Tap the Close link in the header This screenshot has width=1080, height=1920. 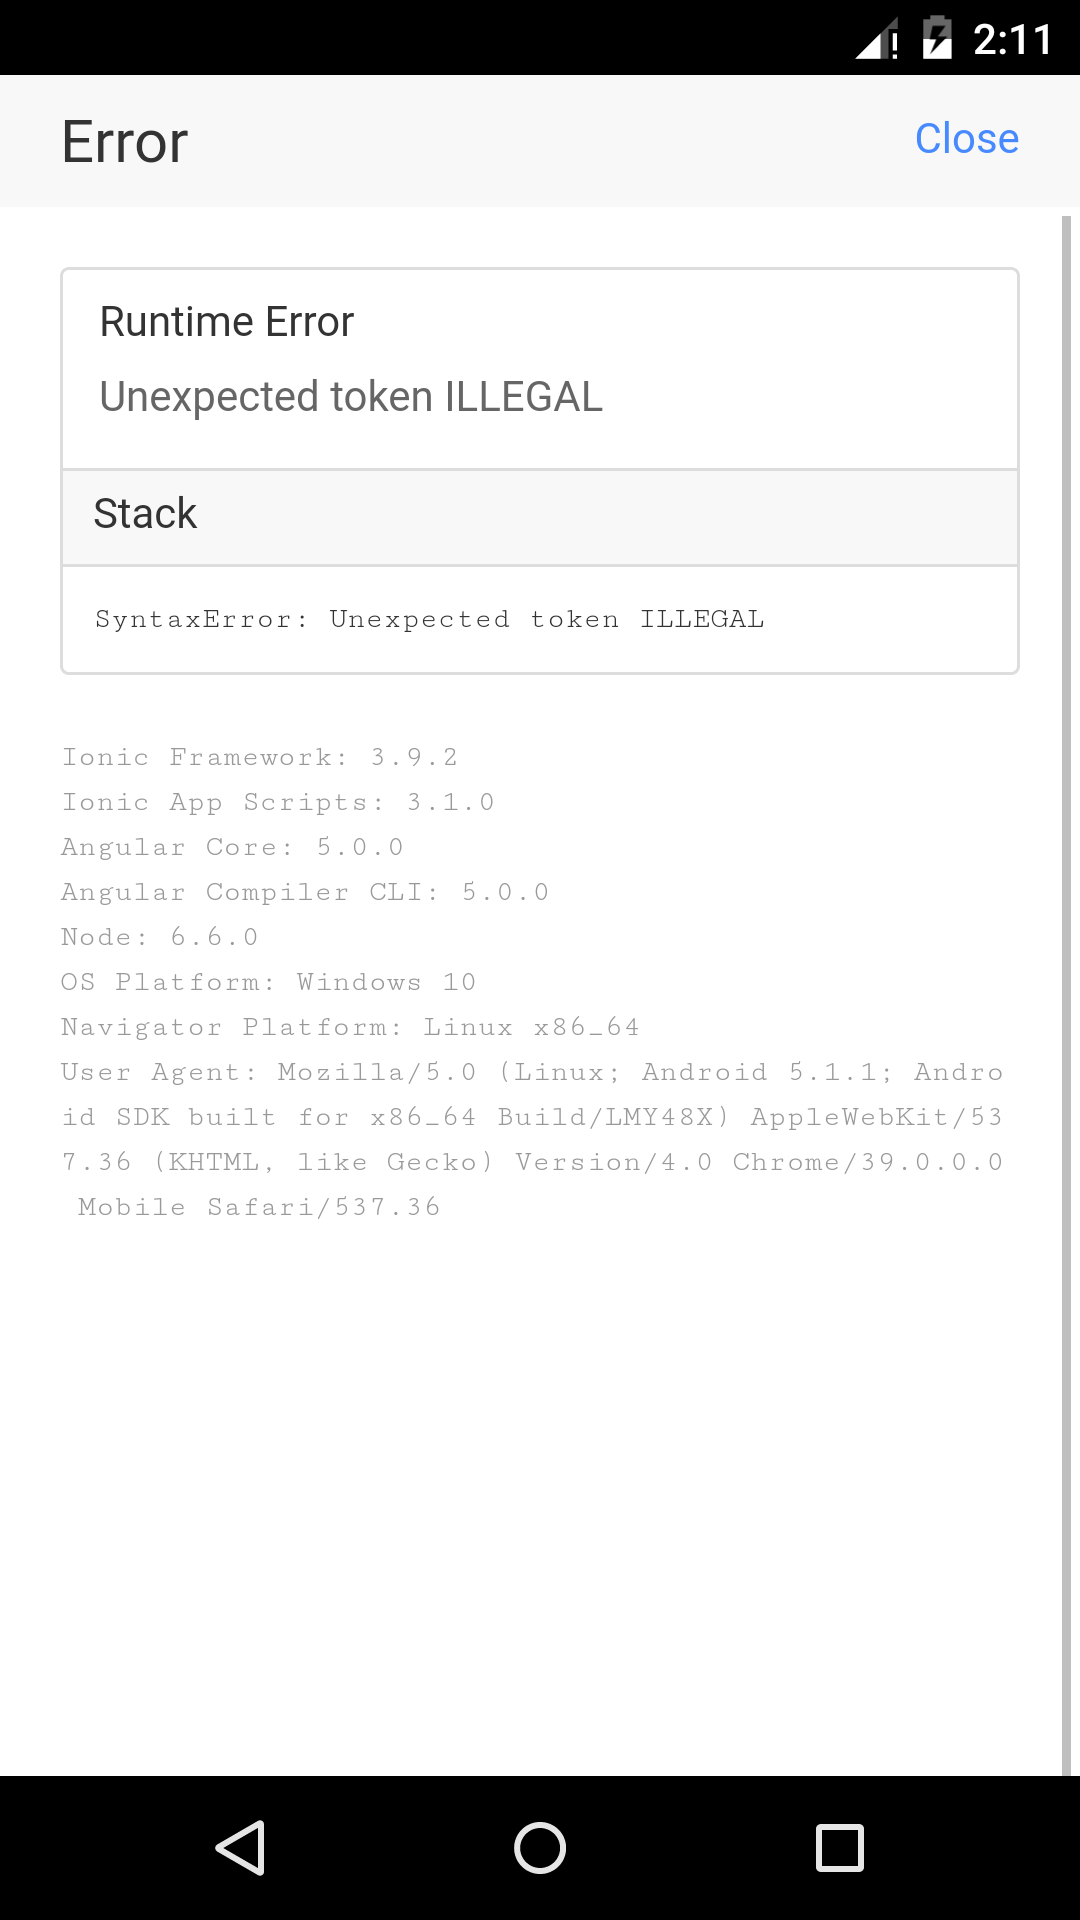click(966, 139)
